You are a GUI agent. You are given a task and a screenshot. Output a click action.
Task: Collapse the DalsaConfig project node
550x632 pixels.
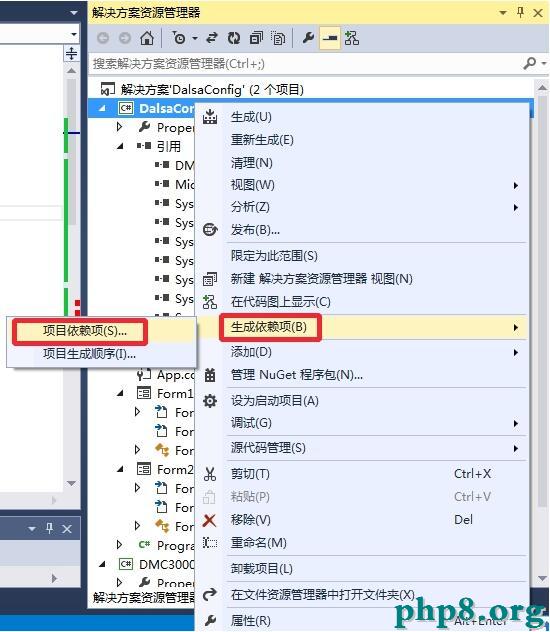(x=102, y=108)
